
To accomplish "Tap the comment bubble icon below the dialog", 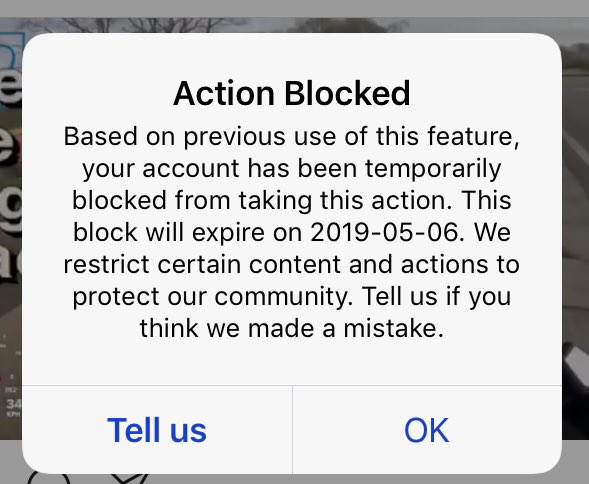I will tap(49, 478).
